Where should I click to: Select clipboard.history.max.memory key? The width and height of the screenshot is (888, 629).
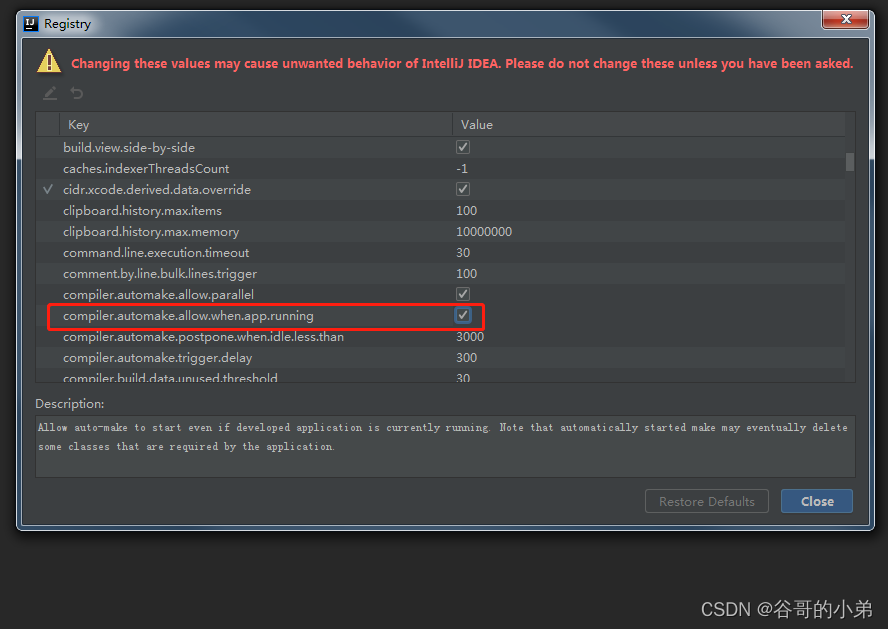[x=151, y=232]
